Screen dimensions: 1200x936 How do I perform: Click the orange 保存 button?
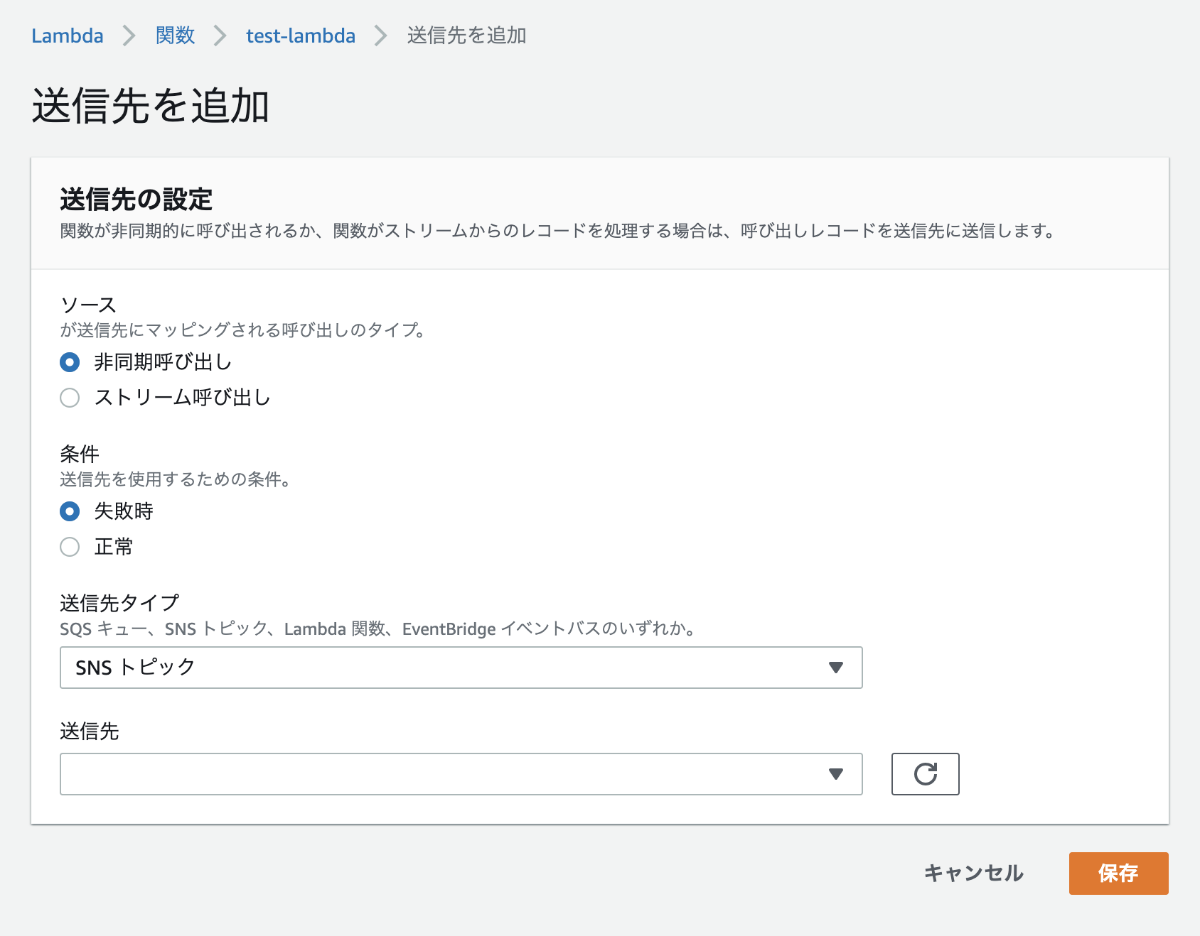click(x=1118, y=873)
